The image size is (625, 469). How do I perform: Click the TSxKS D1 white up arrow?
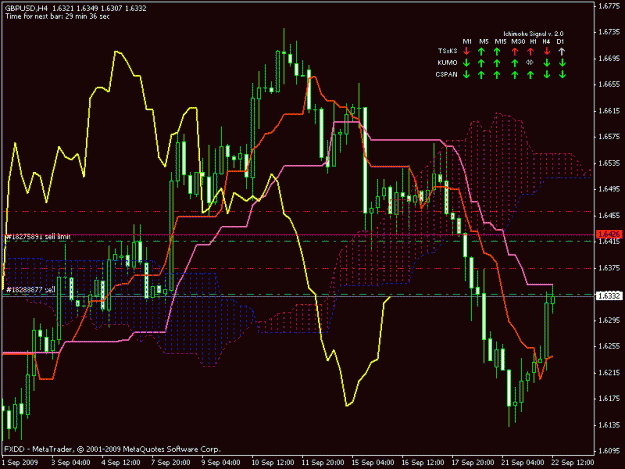(562, 51)
